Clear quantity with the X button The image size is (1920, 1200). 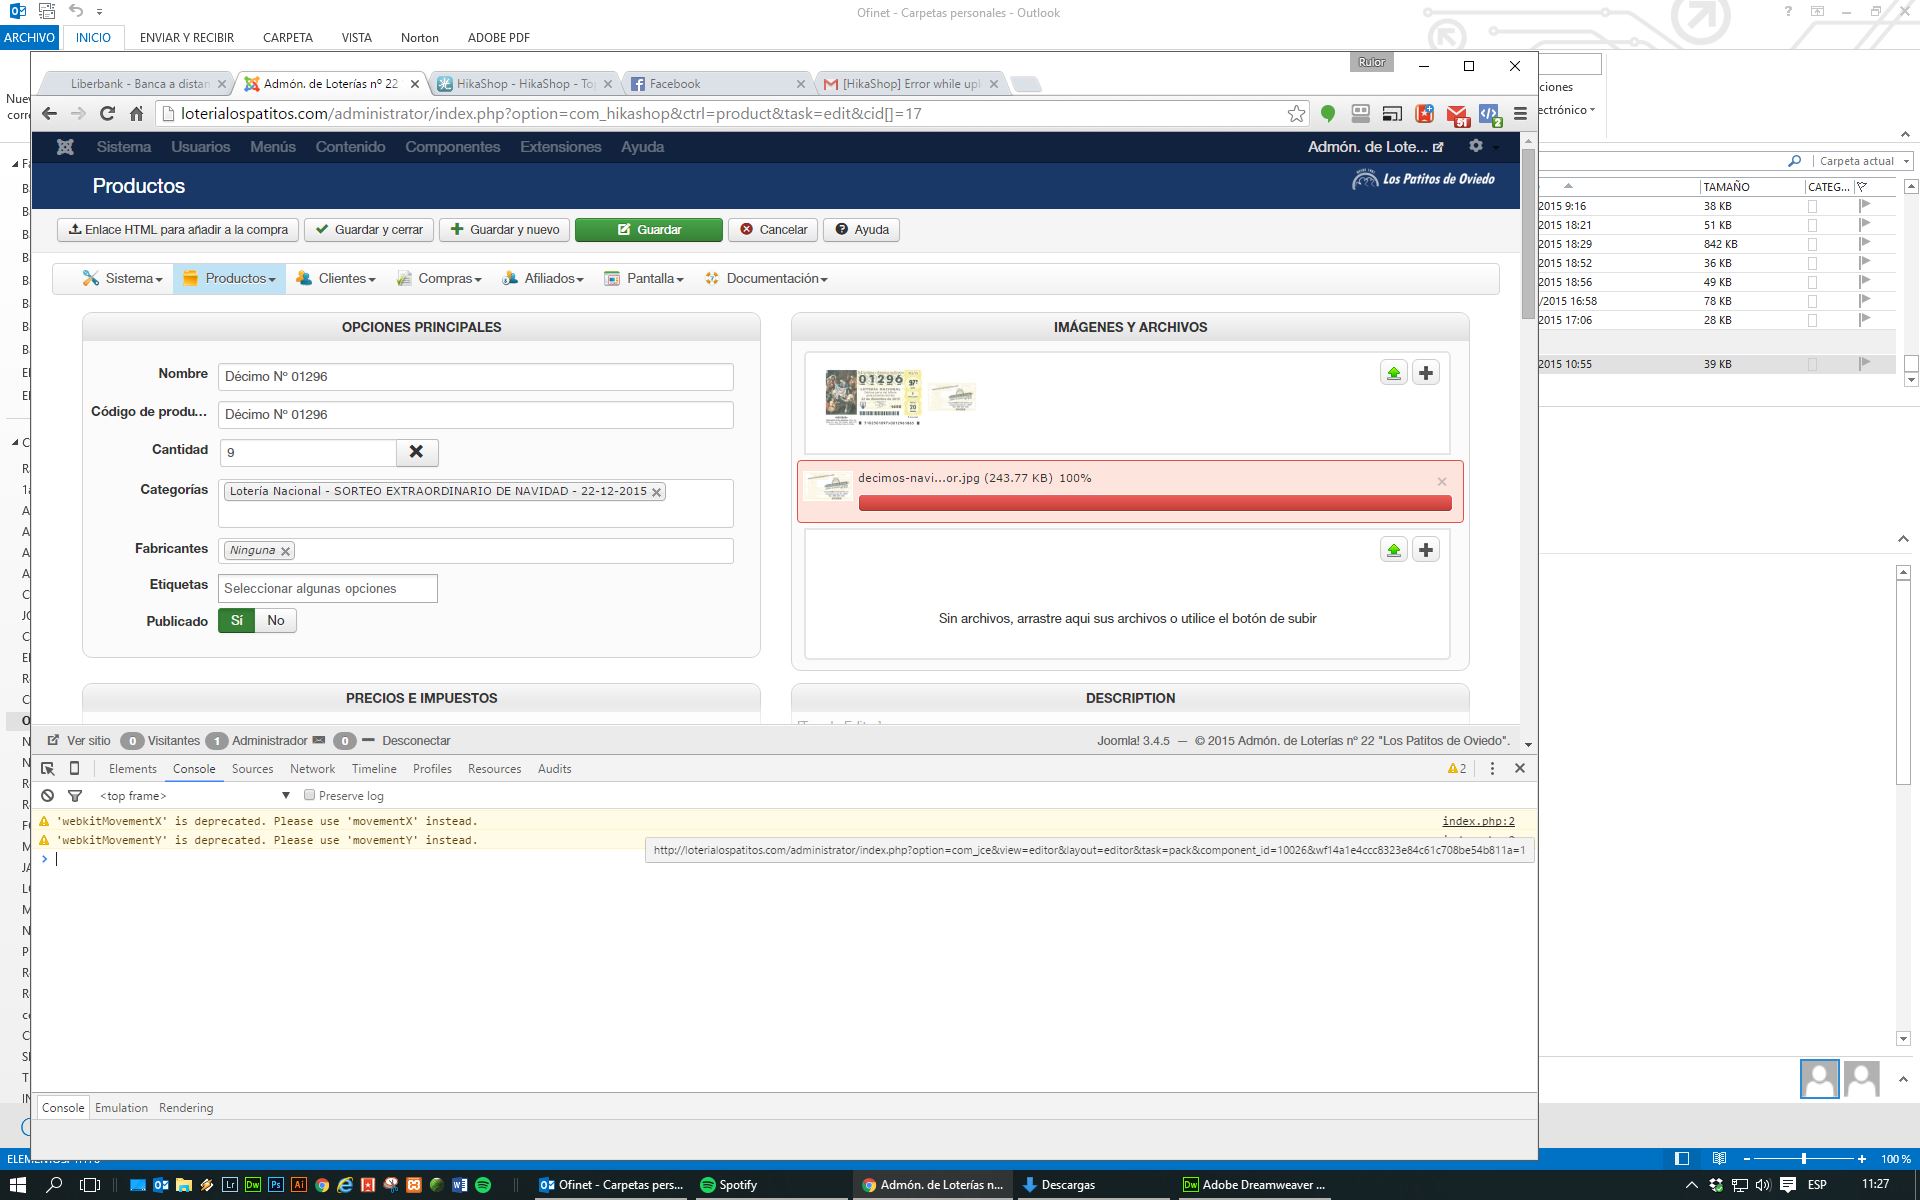(x=416, y=452)
